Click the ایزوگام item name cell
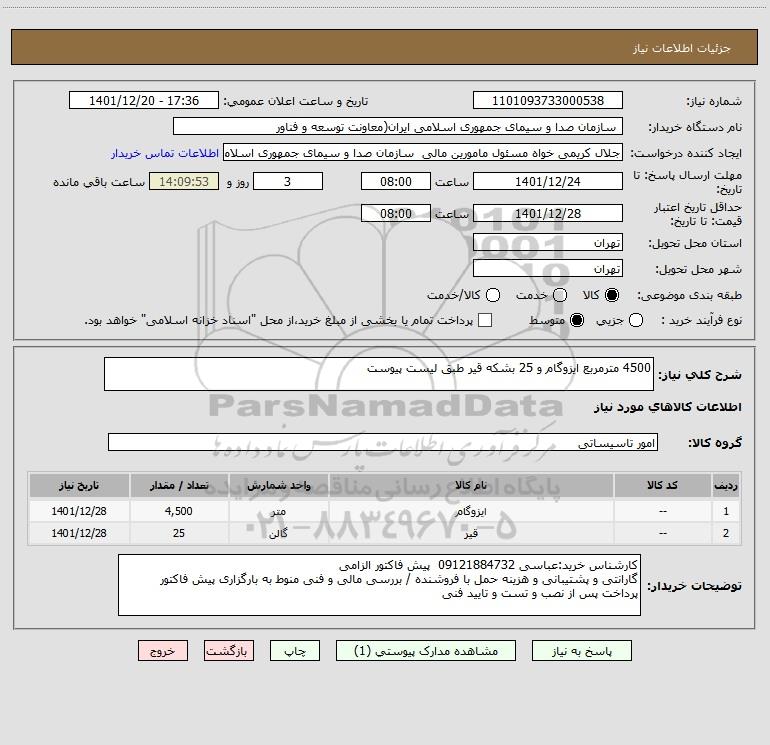 [x=471, y=511]
